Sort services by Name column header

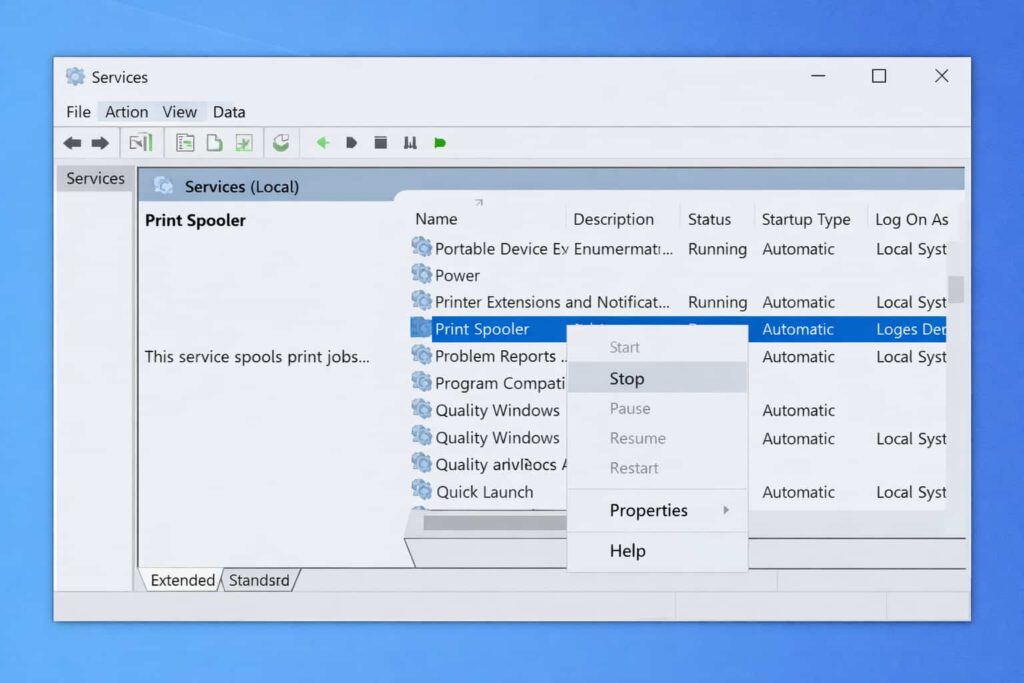pos(437,220)
